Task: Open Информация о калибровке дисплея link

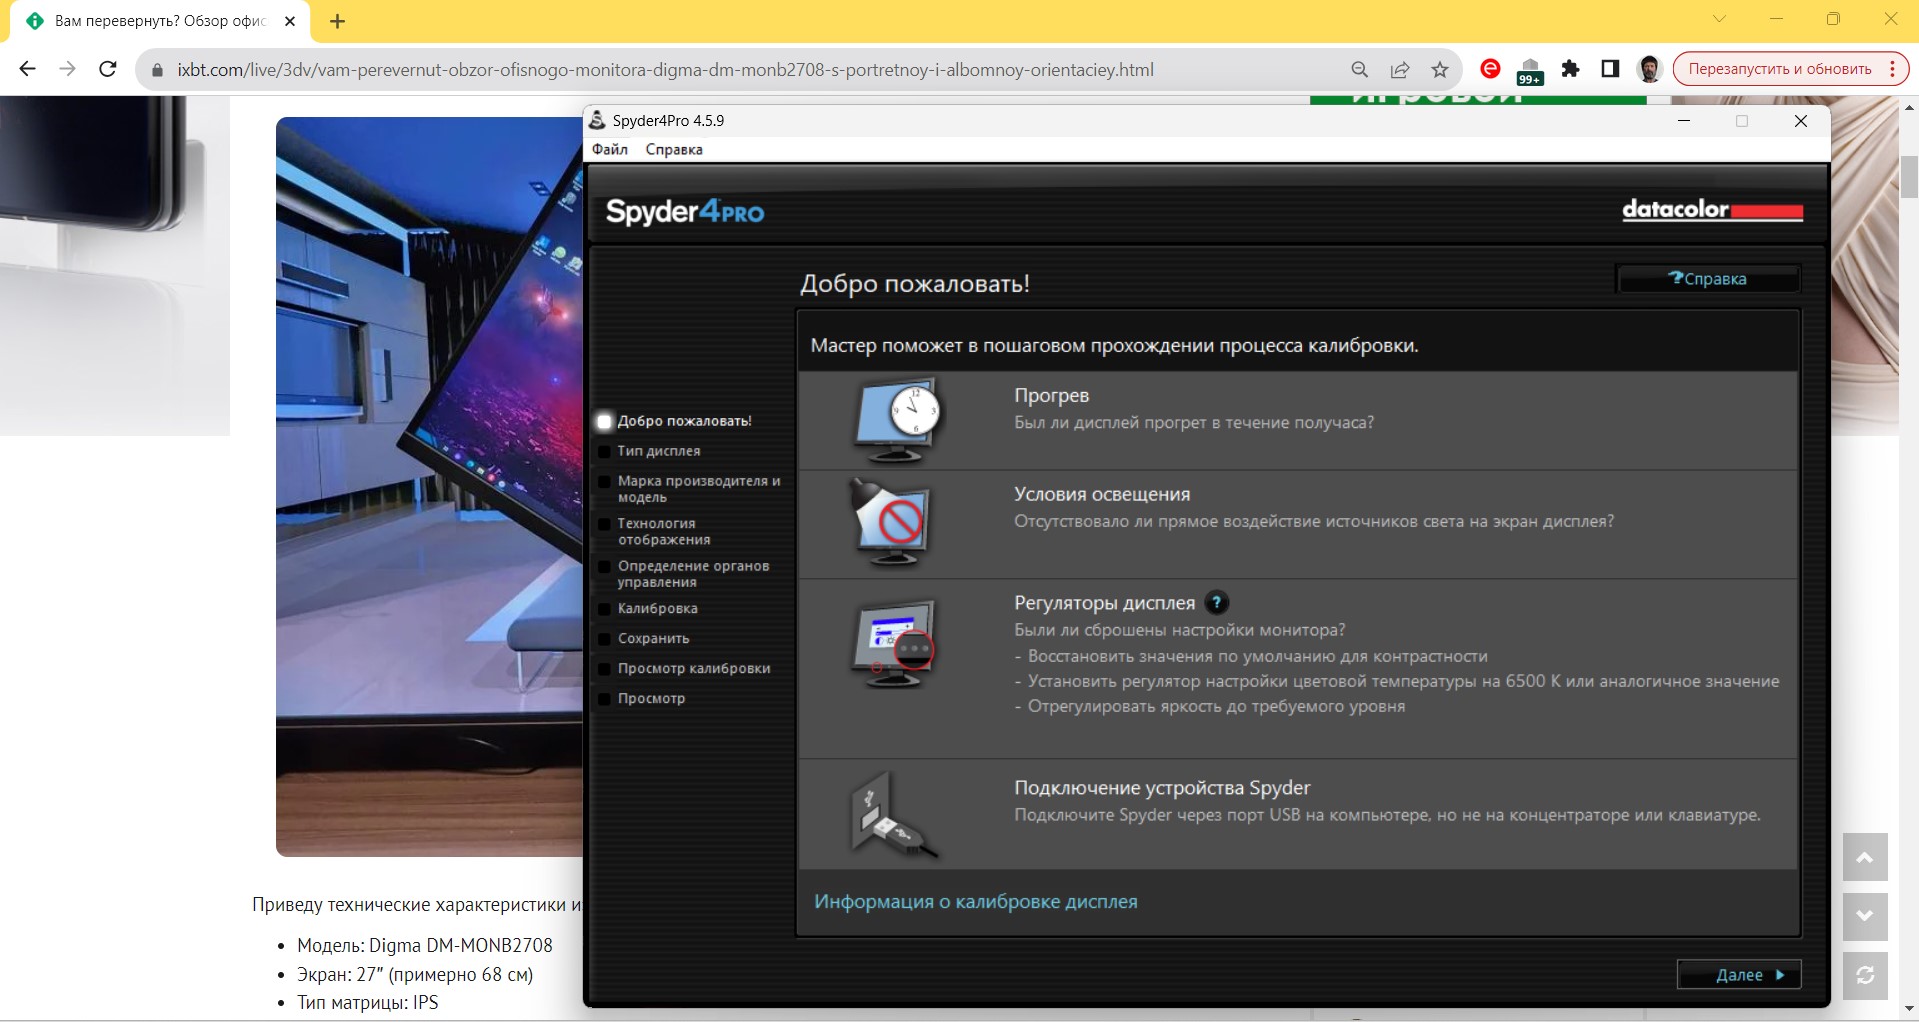Action: pyautogui.click(x=976, y=902)
